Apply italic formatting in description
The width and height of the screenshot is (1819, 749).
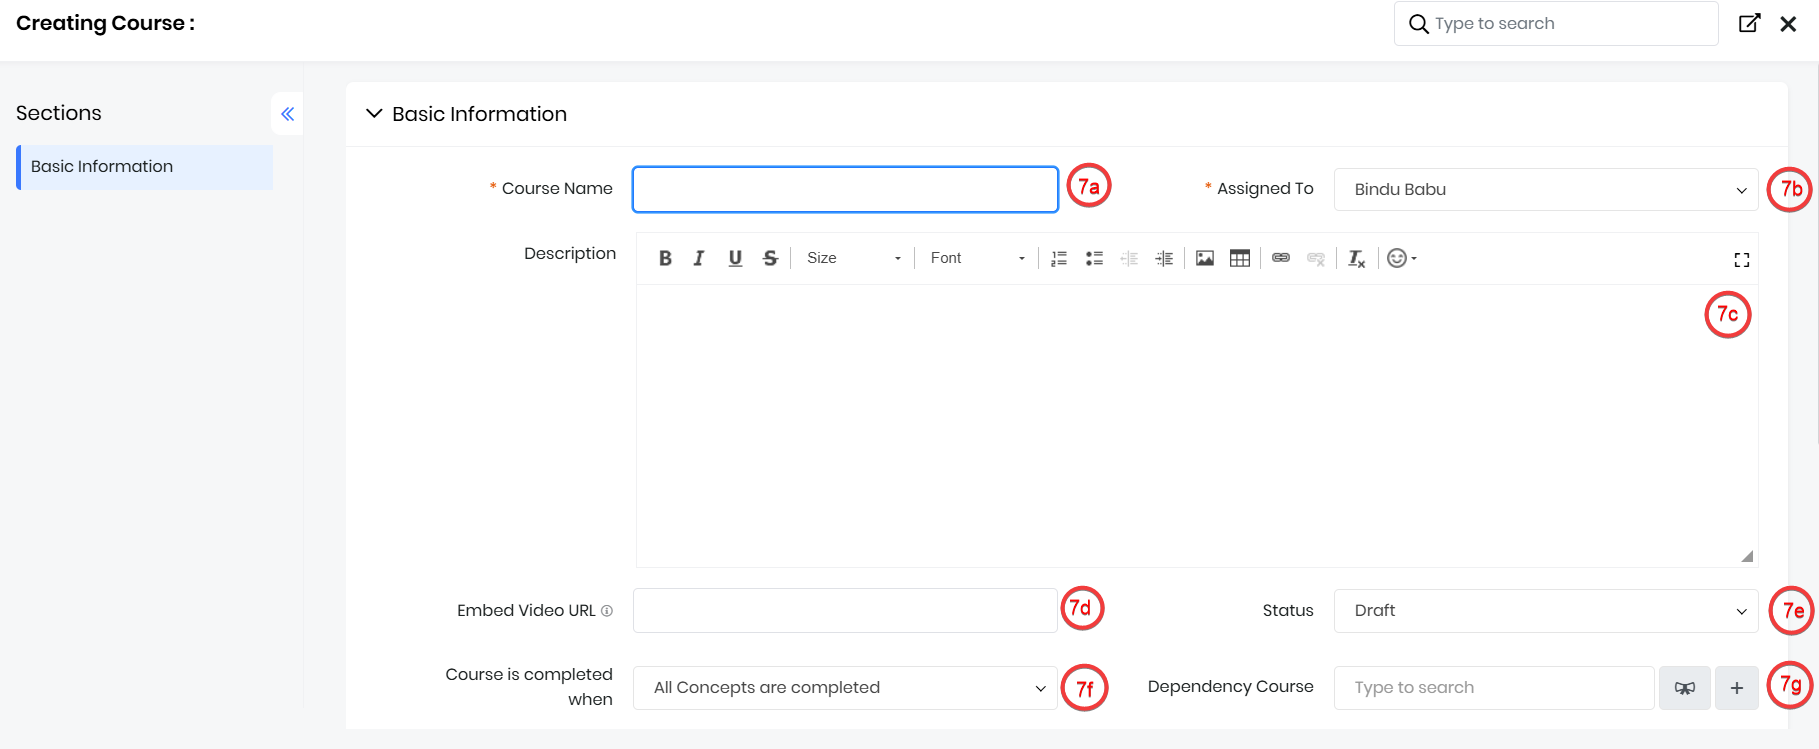click(699, 258)
